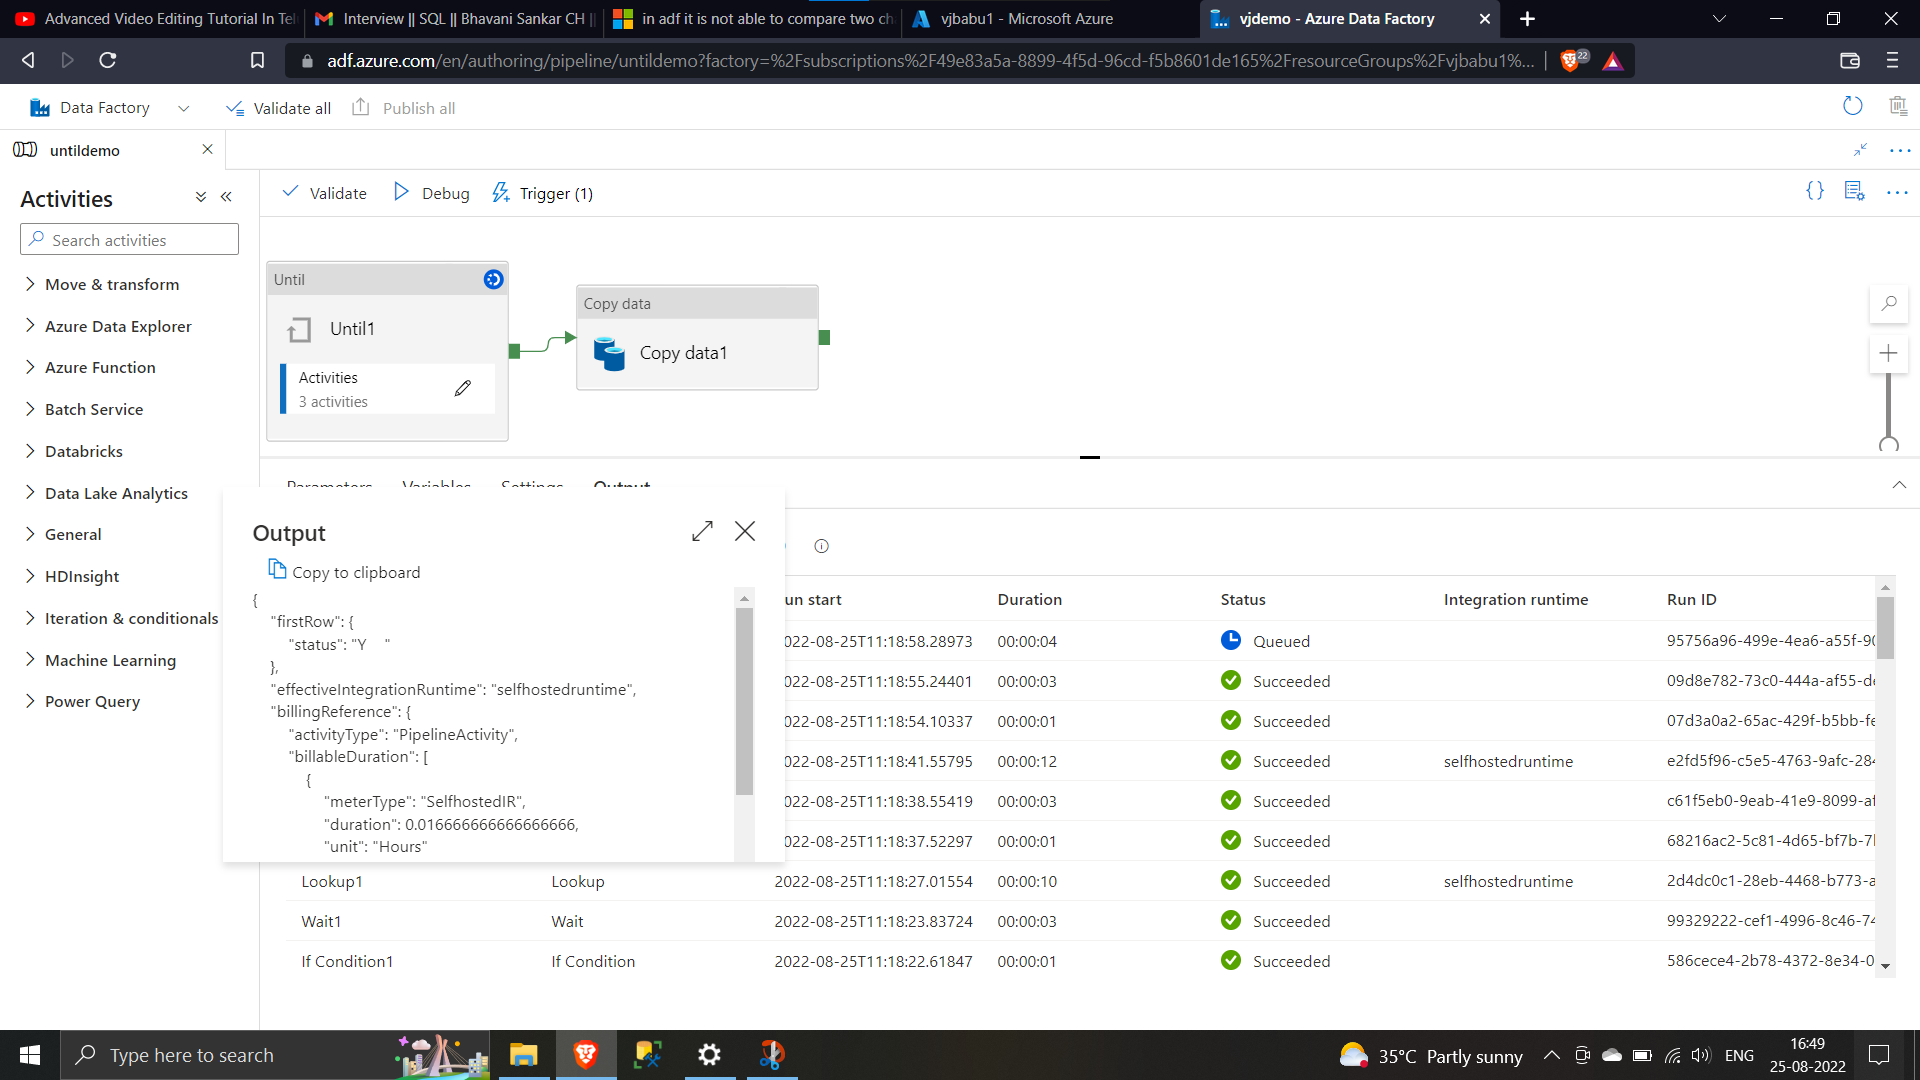Click the browser reload icon

point(108,60)
